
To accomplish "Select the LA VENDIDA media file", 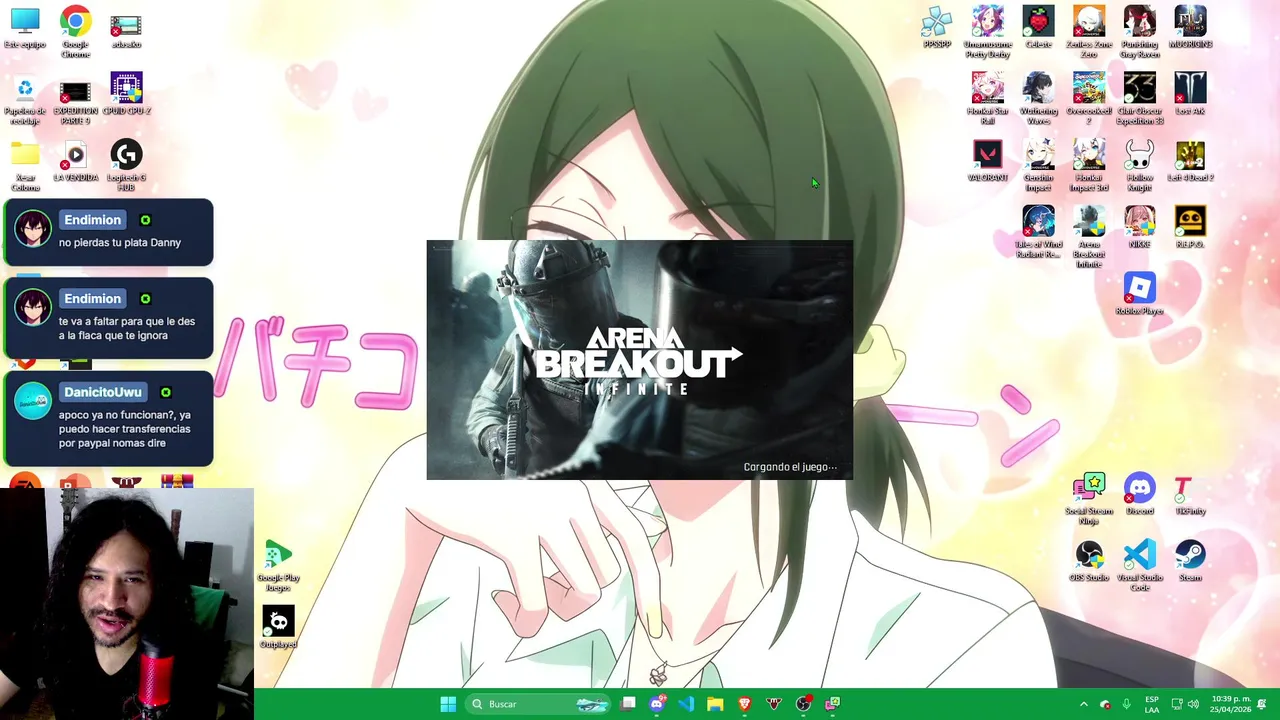I will coord(75,161).
